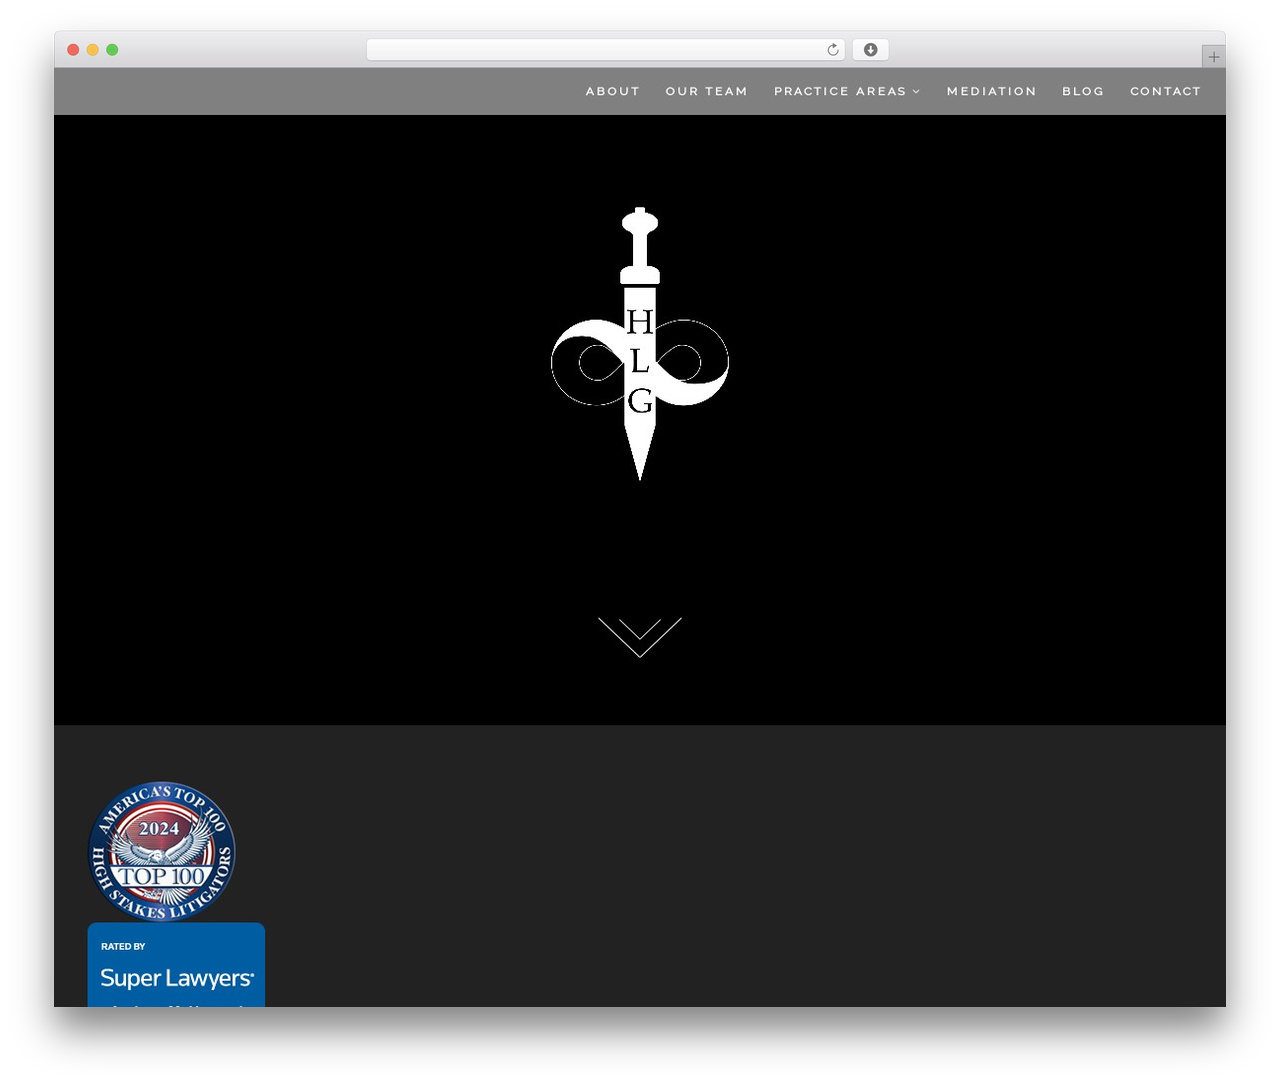Maximize the window with the green button

112,50
